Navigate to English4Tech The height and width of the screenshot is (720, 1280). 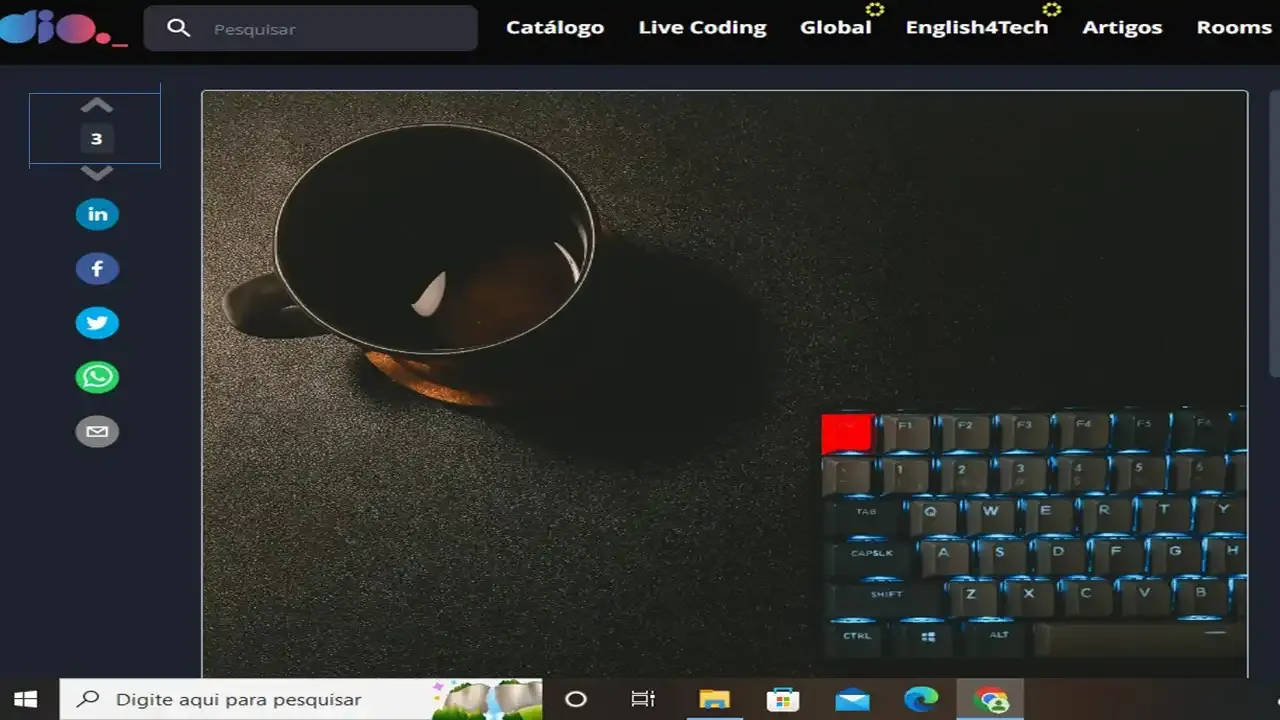[976, 28]
